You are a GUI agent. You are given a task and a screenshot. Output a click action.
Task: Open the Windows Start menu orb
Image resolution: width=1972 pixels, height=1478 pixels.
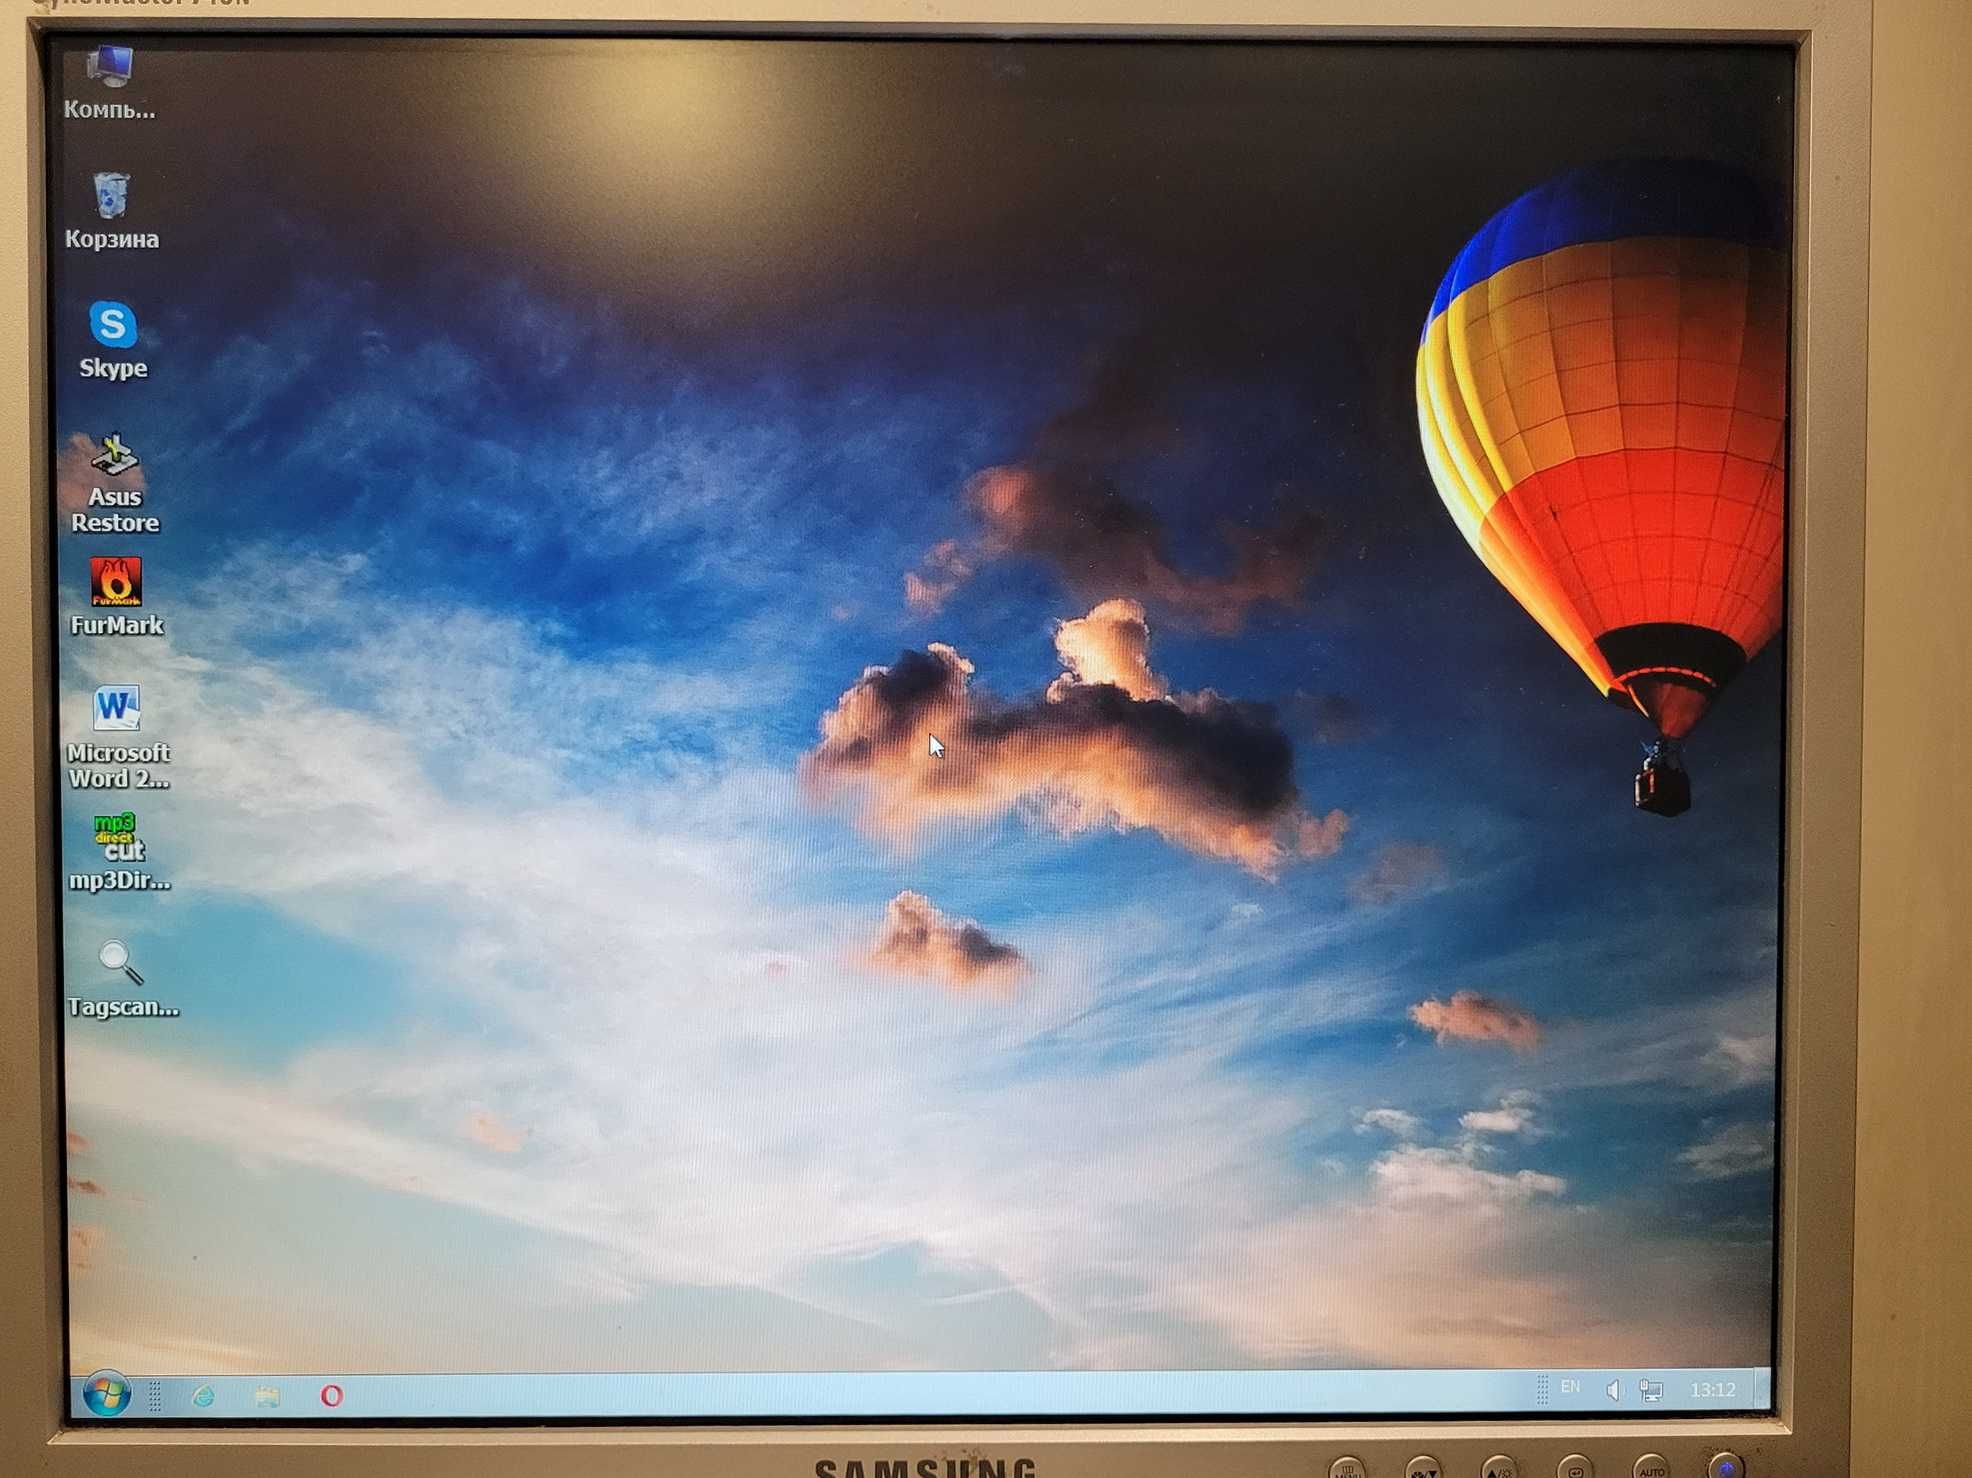tap(106, 1393)
